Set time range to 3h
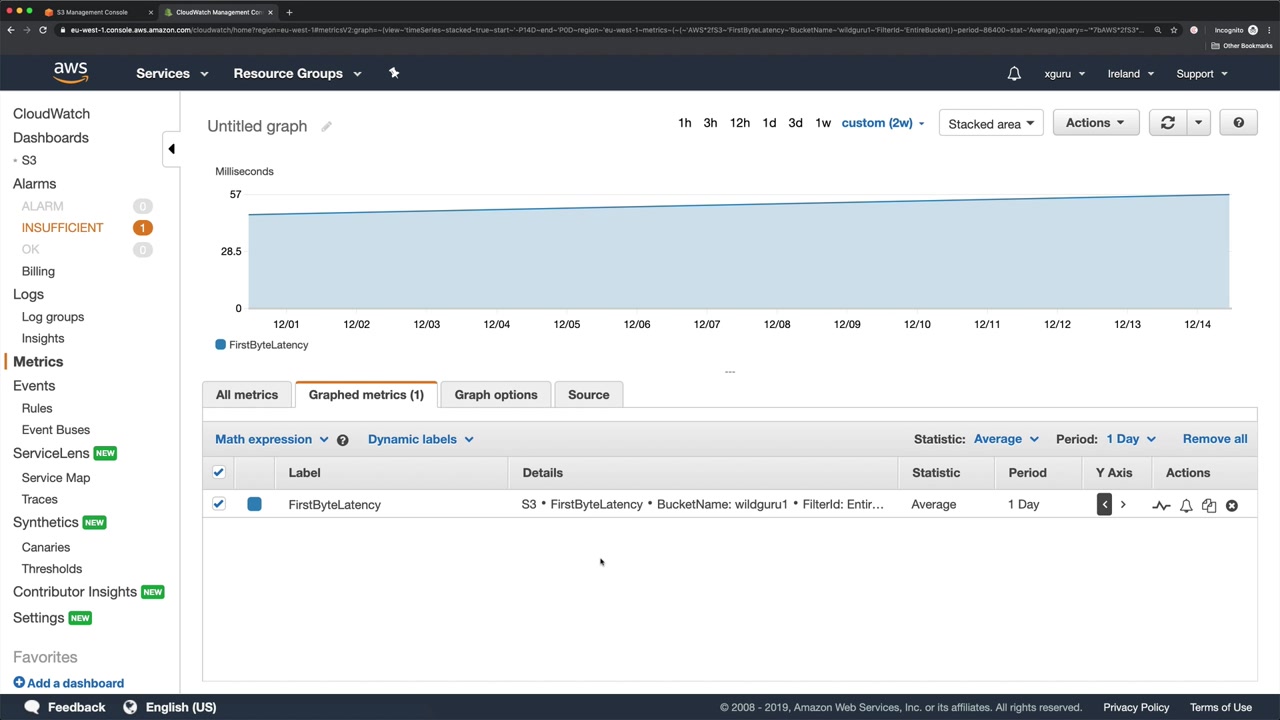Viewport: 1280px width, 720px height. point(710,123)
